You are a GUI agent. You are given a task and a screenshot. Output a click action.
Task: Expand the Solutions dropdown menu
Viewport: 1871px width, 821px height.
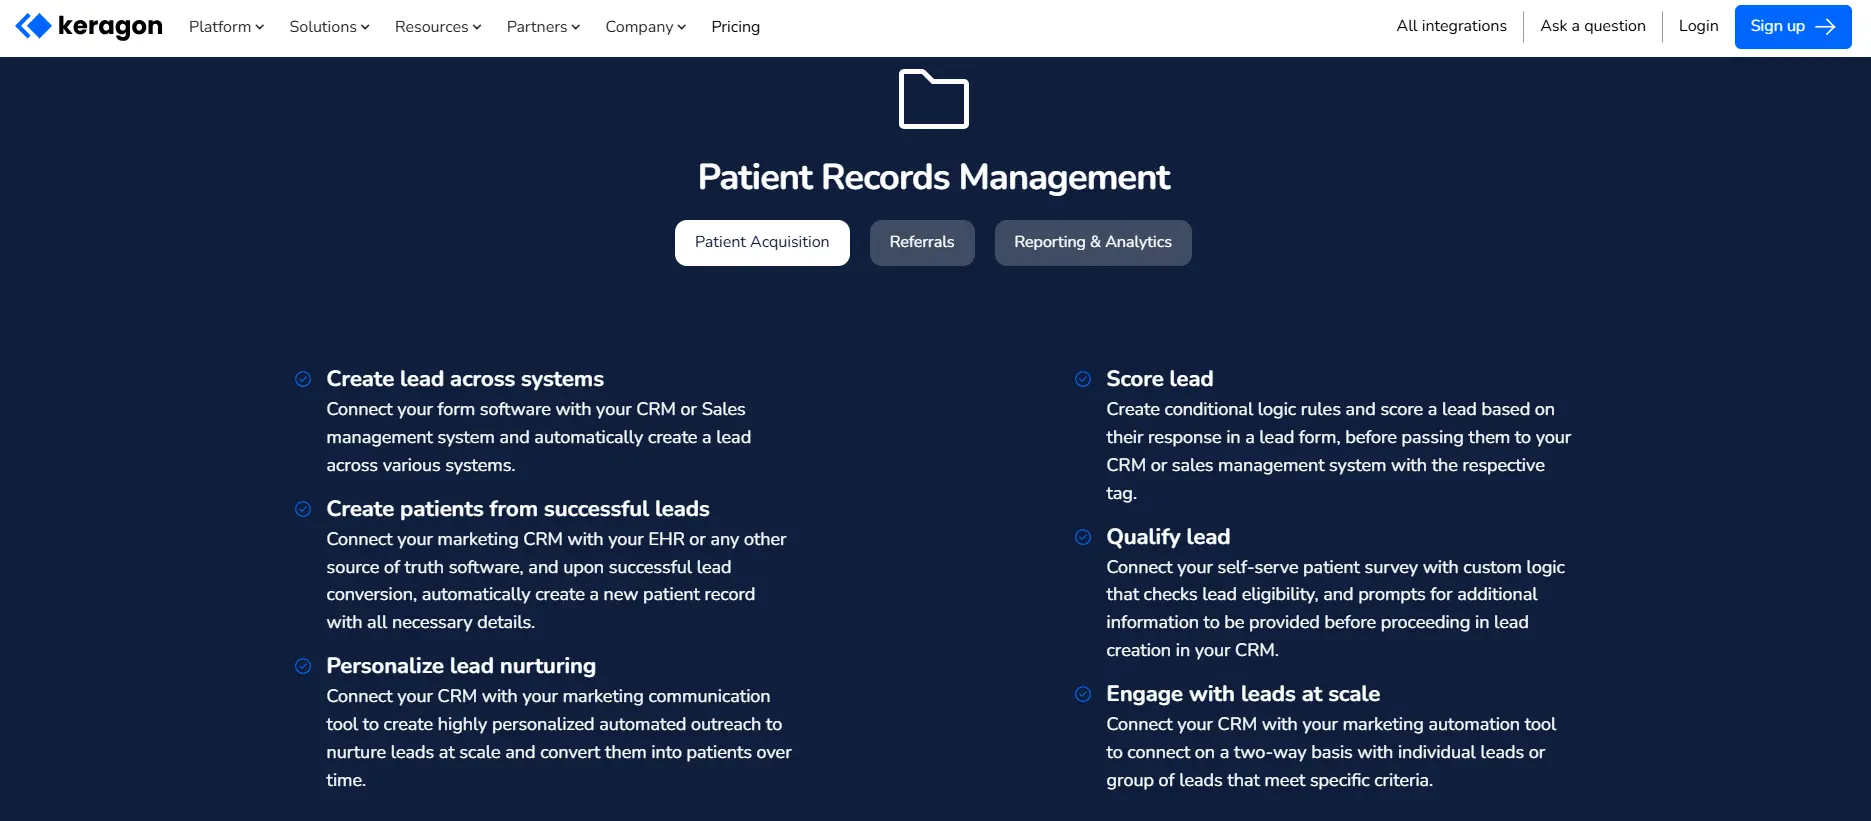click(329, 27)
